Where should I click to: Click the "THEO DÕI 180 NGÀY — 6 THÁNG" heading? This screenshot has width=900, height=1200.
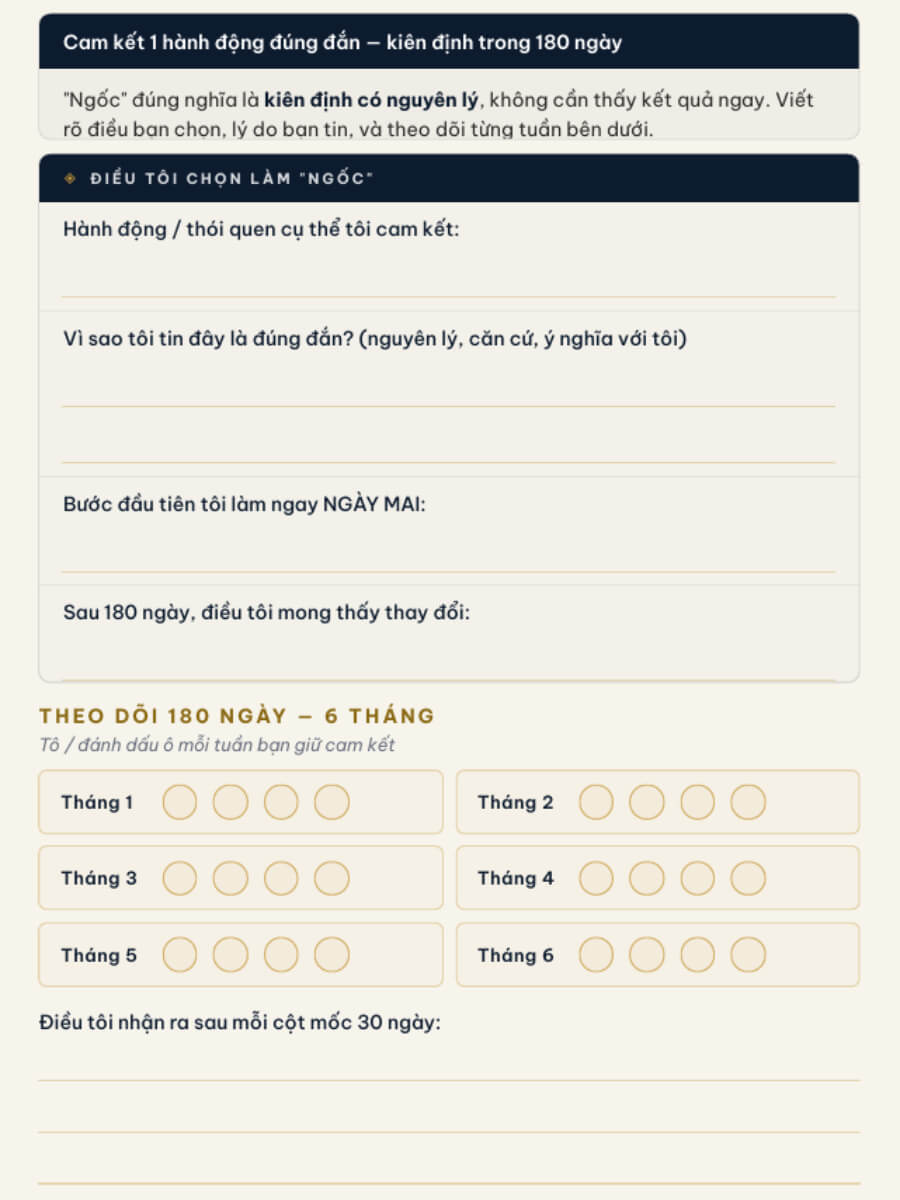[x=237, y=716]
